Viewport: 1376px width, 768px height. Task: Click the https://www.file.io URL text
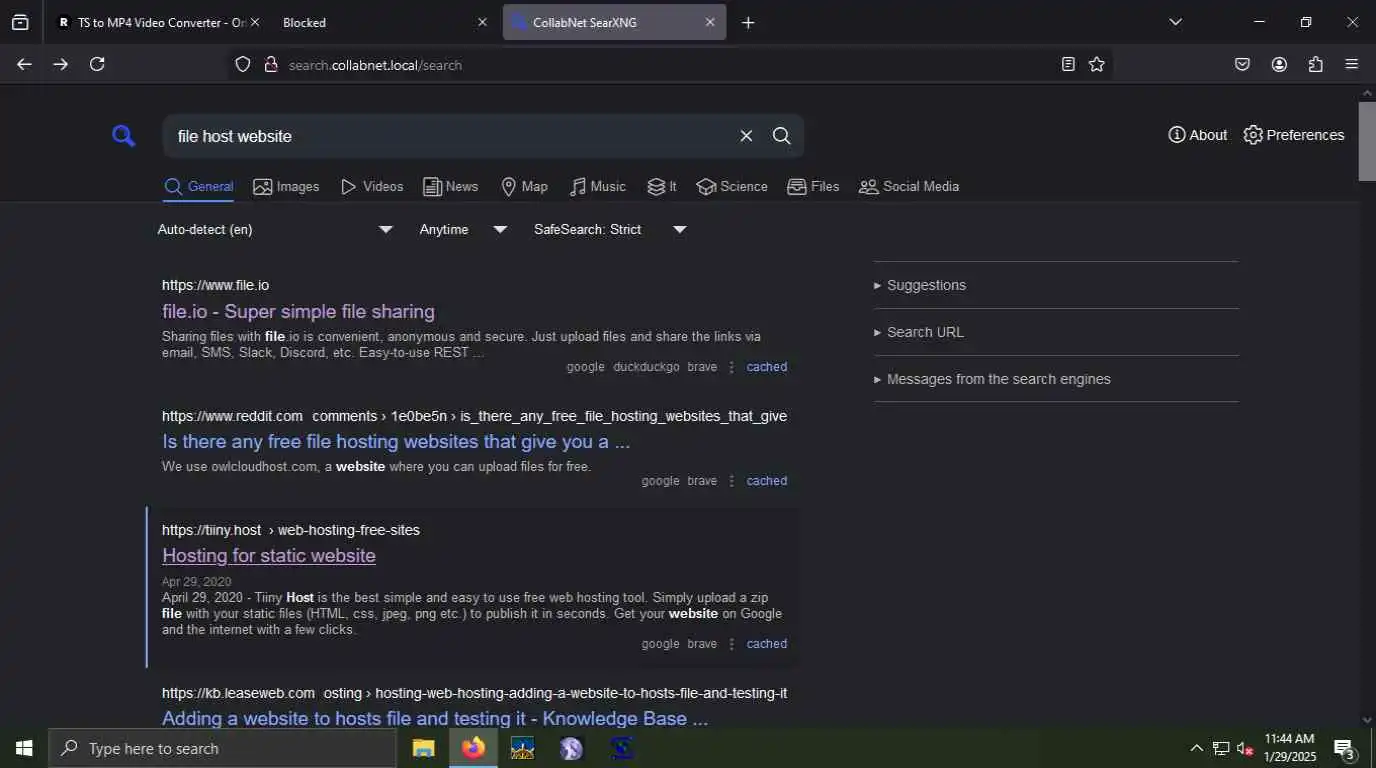pos(215,285)
